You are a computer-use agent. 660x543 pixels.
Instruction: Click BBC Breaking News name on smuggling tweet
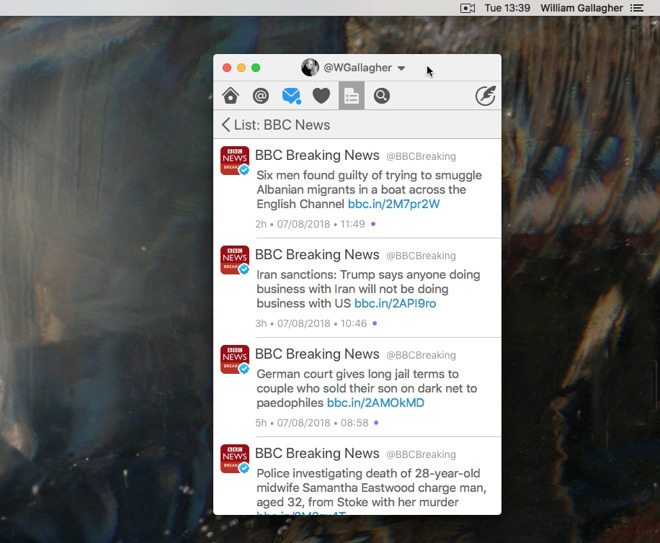[x=317, y=155]
